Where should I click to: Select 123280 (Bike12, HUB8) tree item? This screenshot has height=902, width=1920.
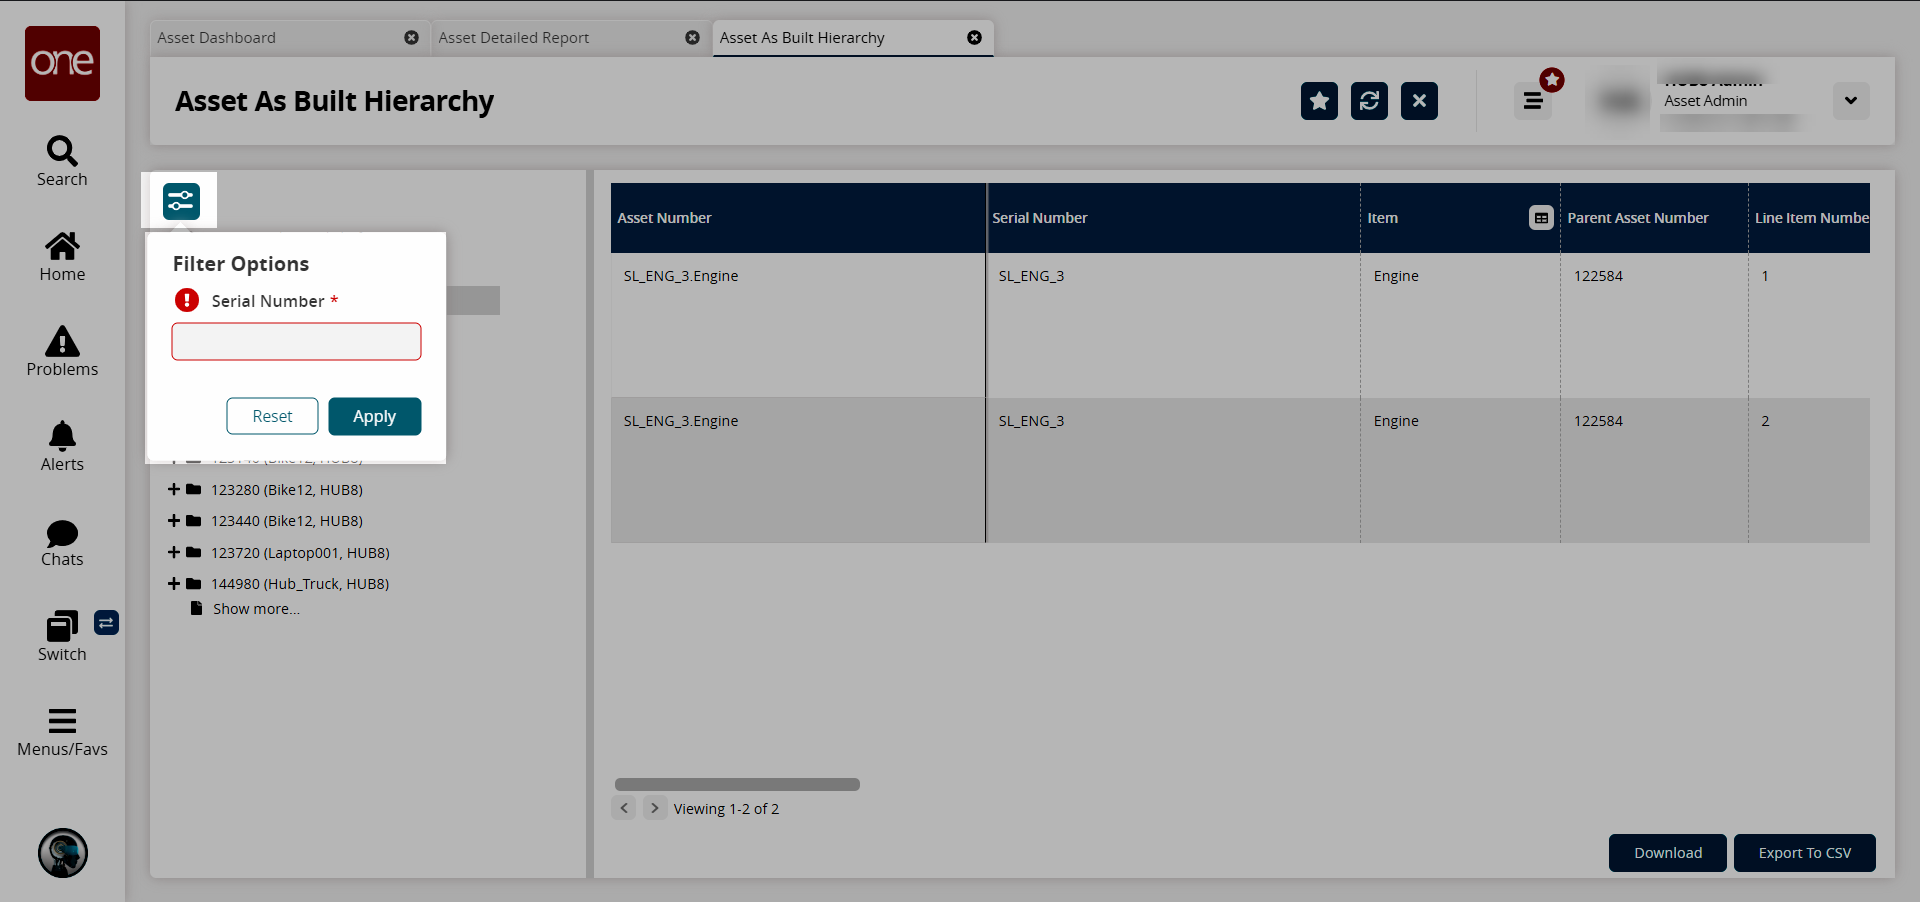[x=287, y=490]
